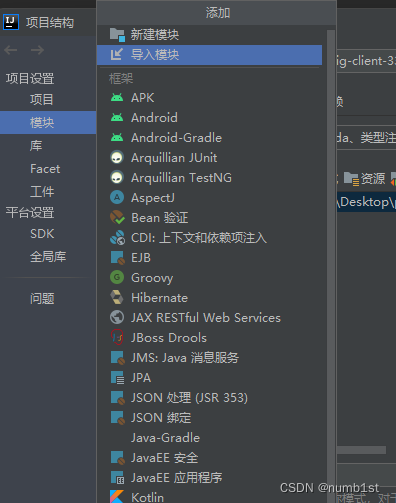Open 全局库 settings page
This screenshot has height=503, width=396.
click(x=48, y=257)
